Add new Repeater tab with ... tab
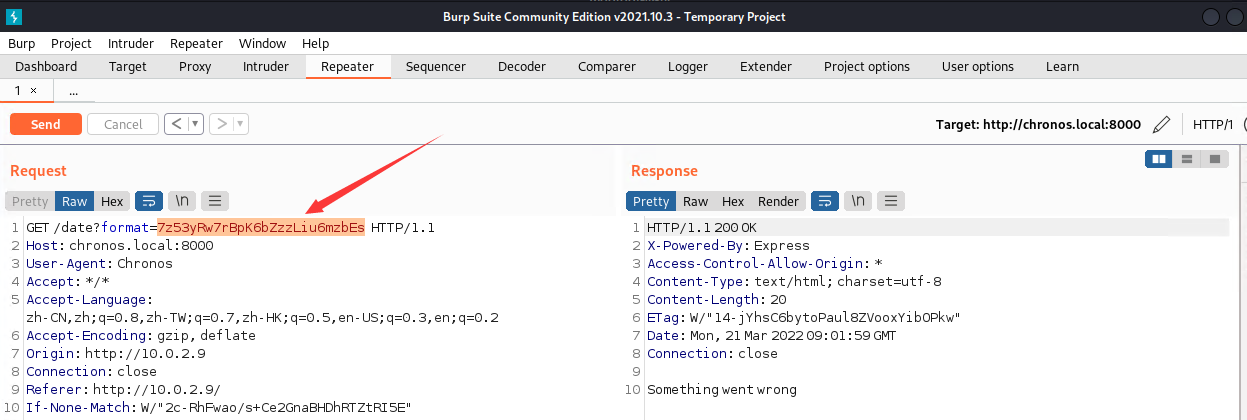 [74, 91]
